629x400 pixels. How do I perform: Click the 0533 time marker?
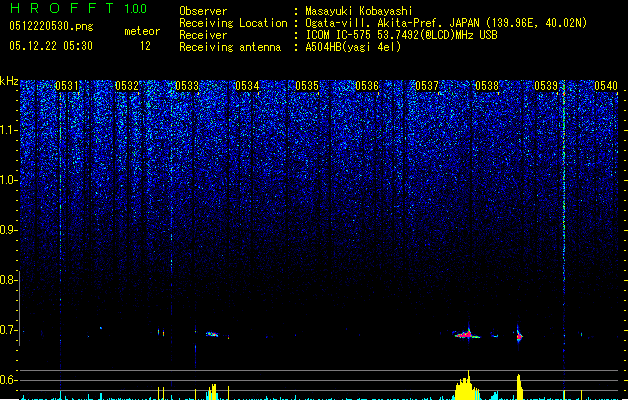coord(187,86)
